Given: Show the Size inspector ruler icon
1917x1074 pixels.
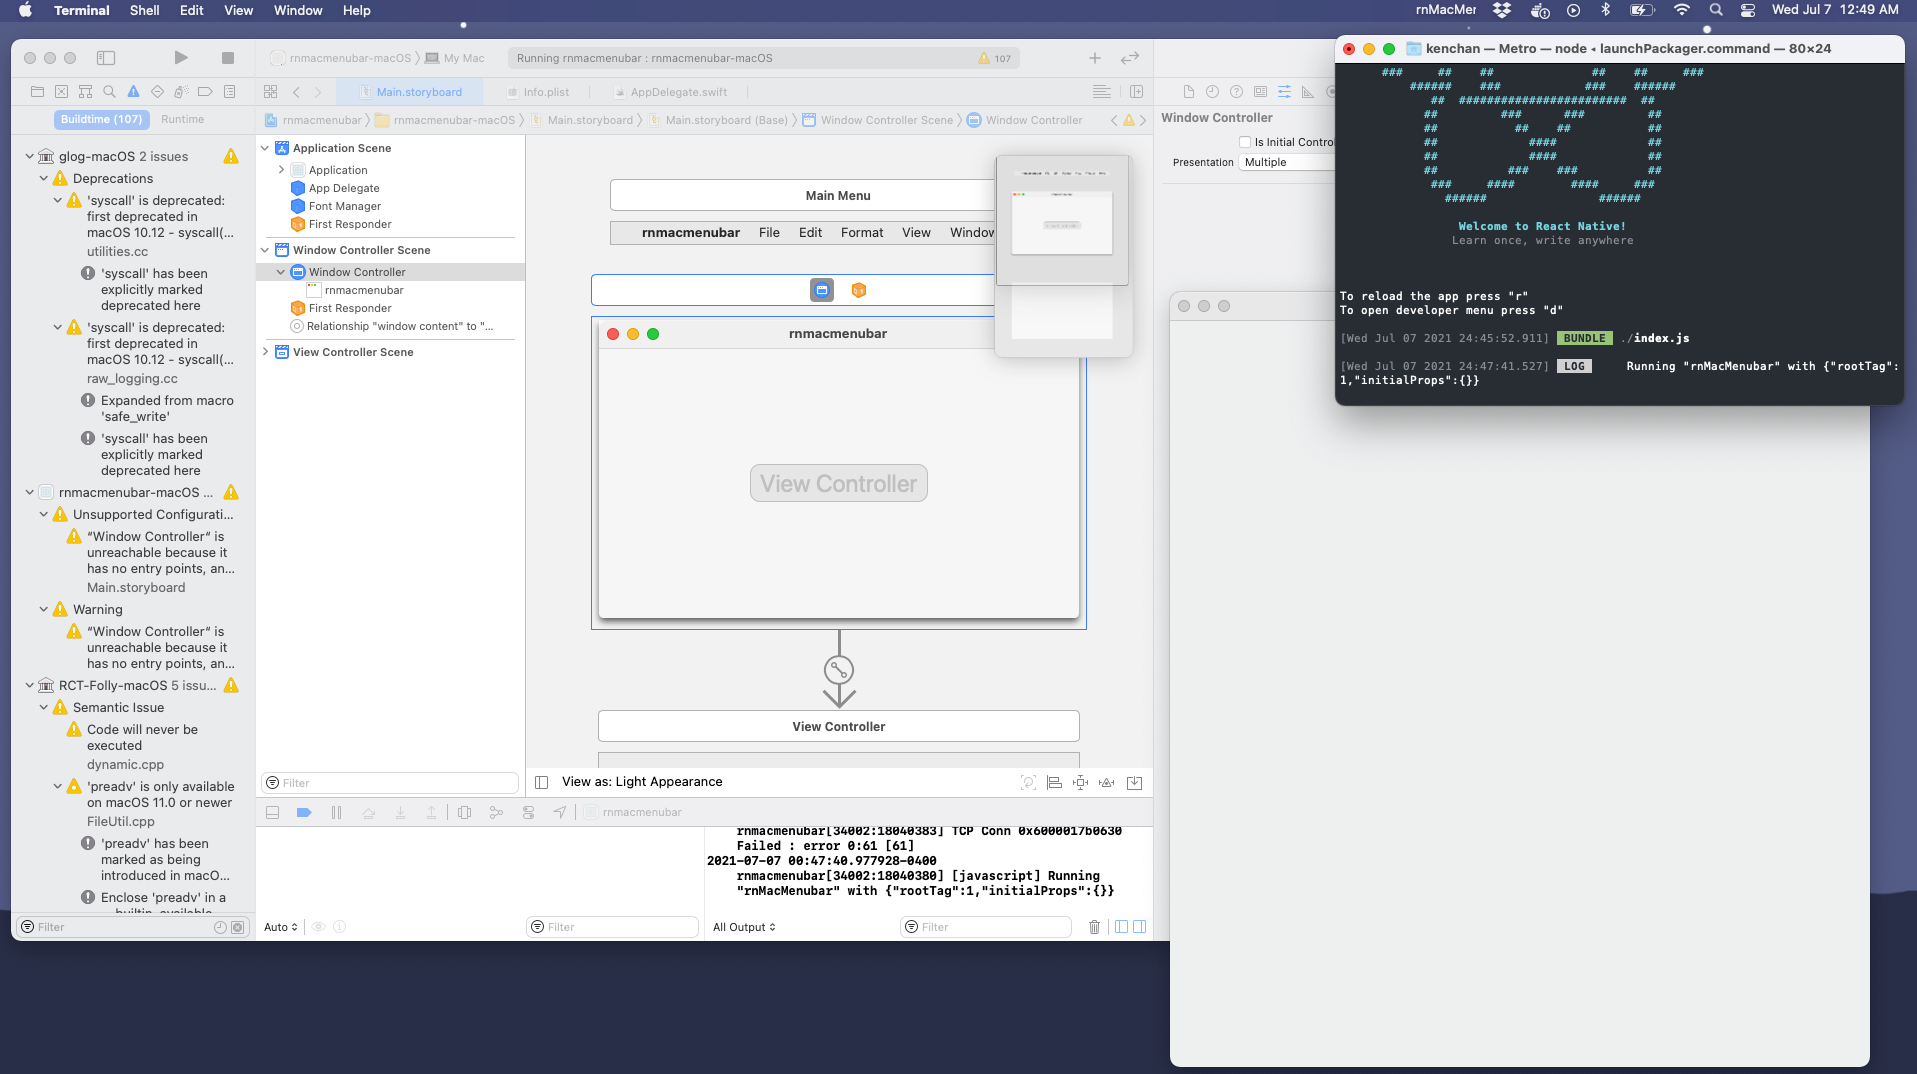Looking at the screenshot, I should point(1308,91).
